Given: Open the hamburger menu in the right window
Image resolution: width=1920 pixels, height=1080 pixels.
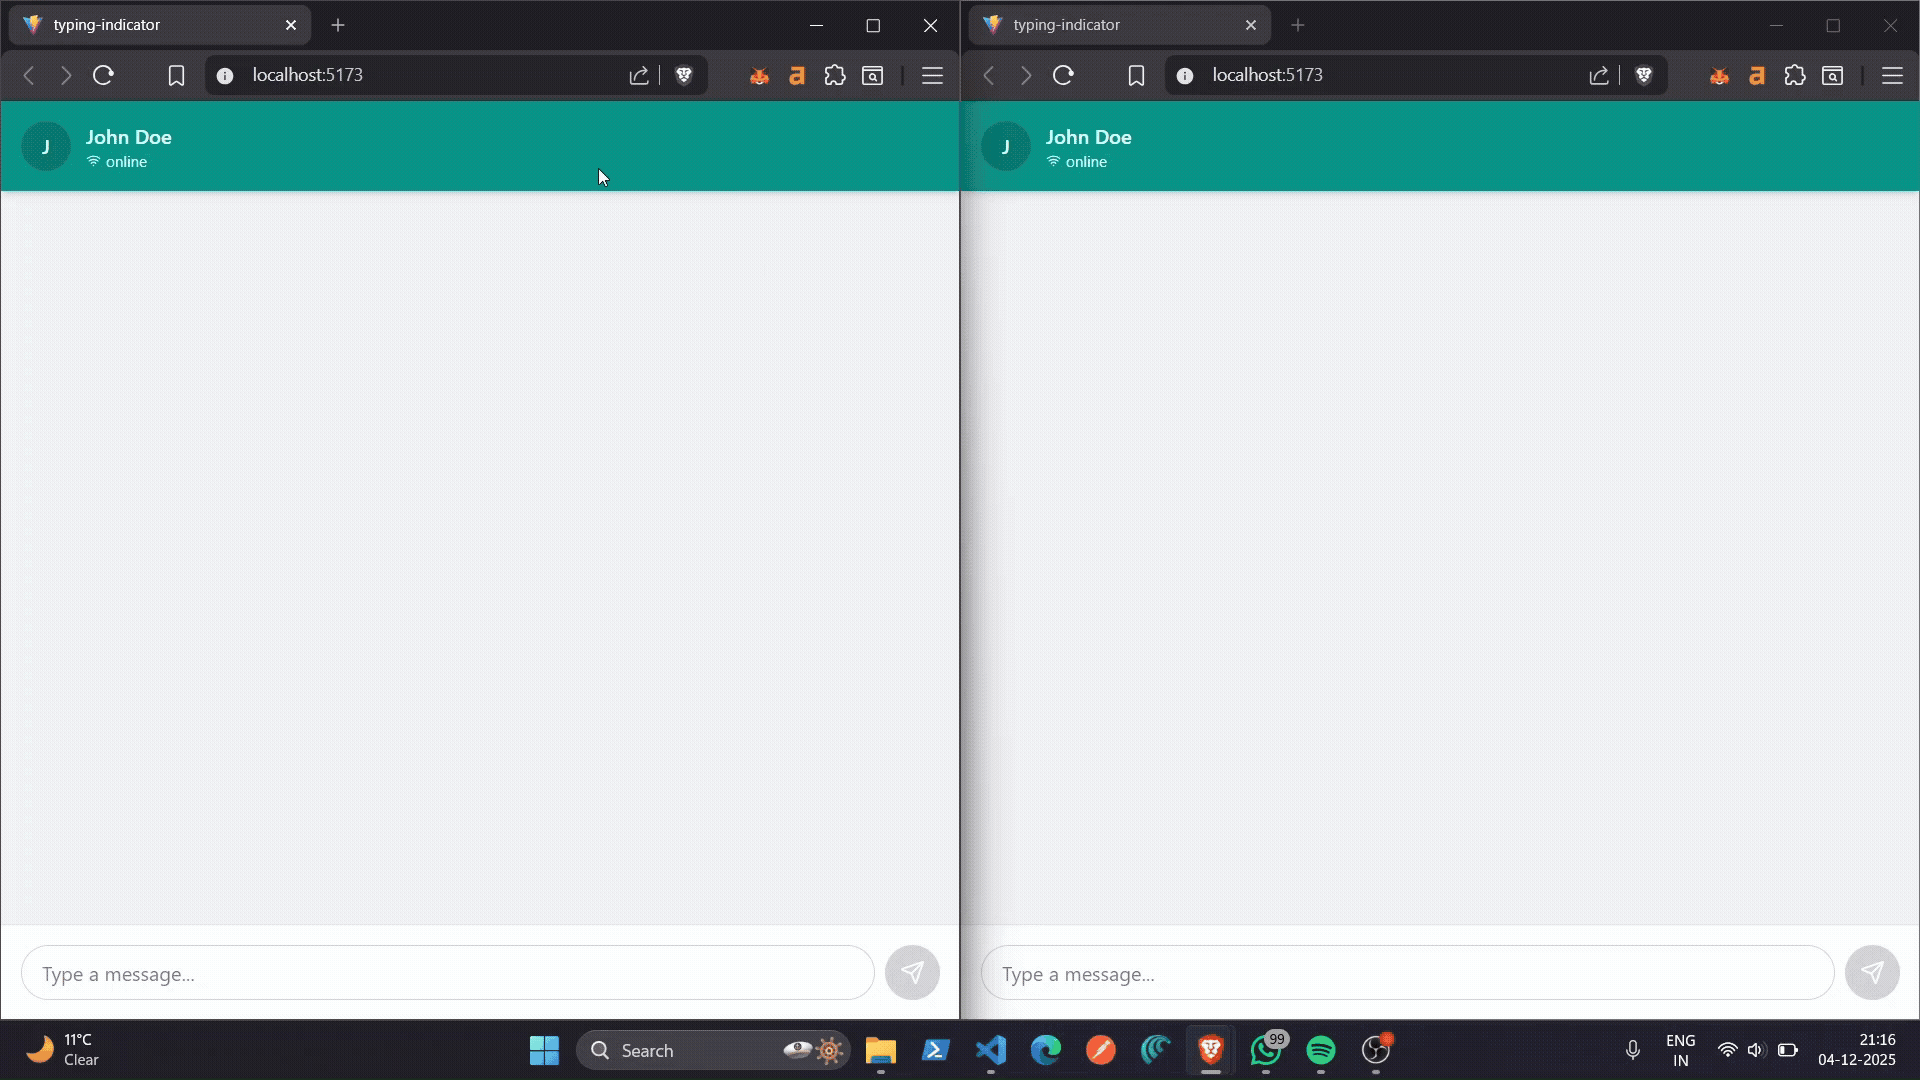Looking at the screenshot, I should tap(1893, 75).
